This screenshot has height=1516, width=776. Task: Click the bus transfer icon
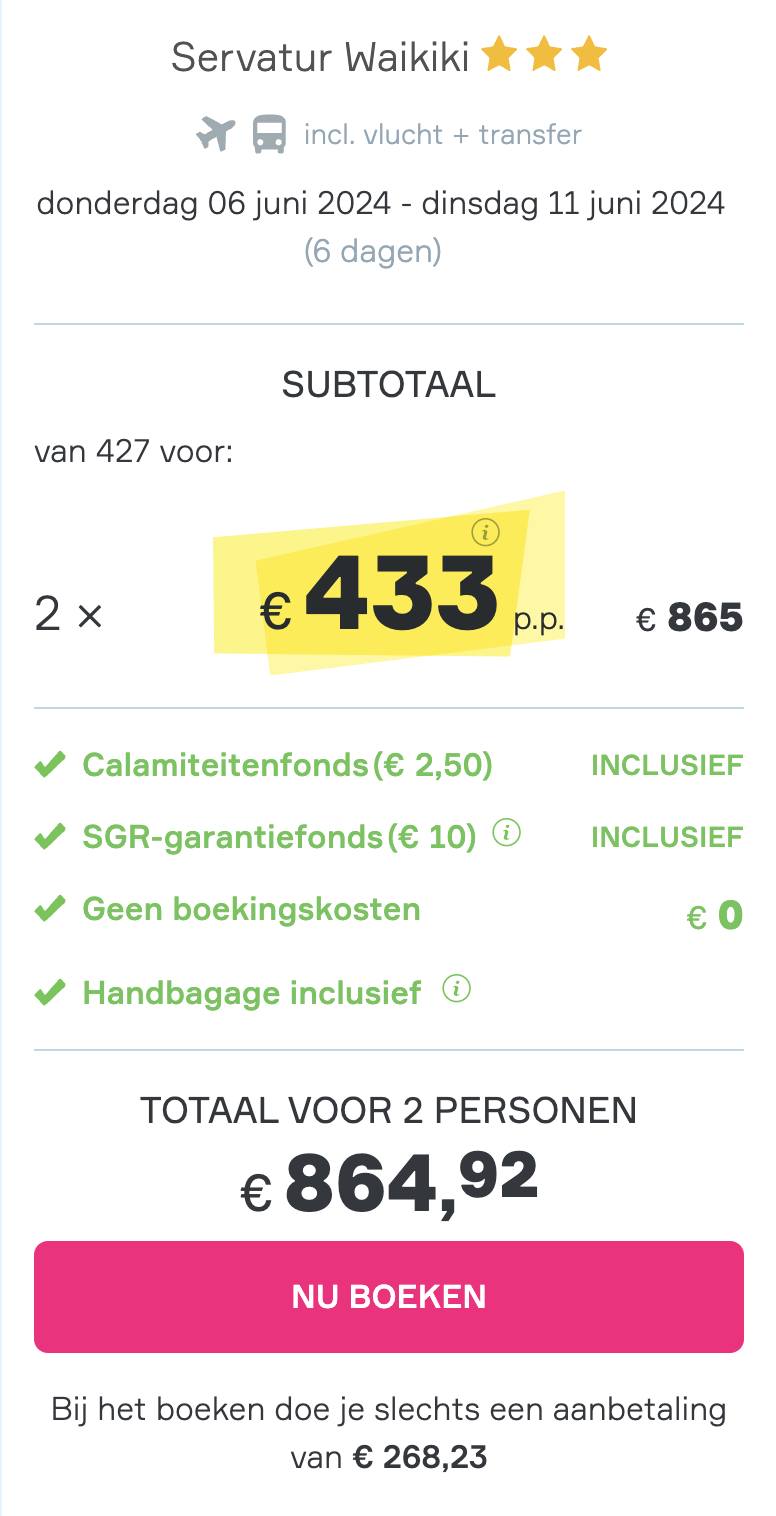point(269,134)
